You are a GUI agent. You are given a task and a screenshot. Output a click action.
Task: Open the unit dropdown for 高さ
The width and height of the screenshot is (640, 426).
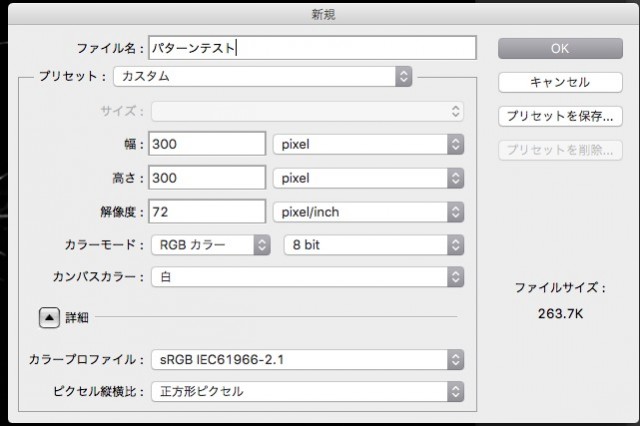368,178
